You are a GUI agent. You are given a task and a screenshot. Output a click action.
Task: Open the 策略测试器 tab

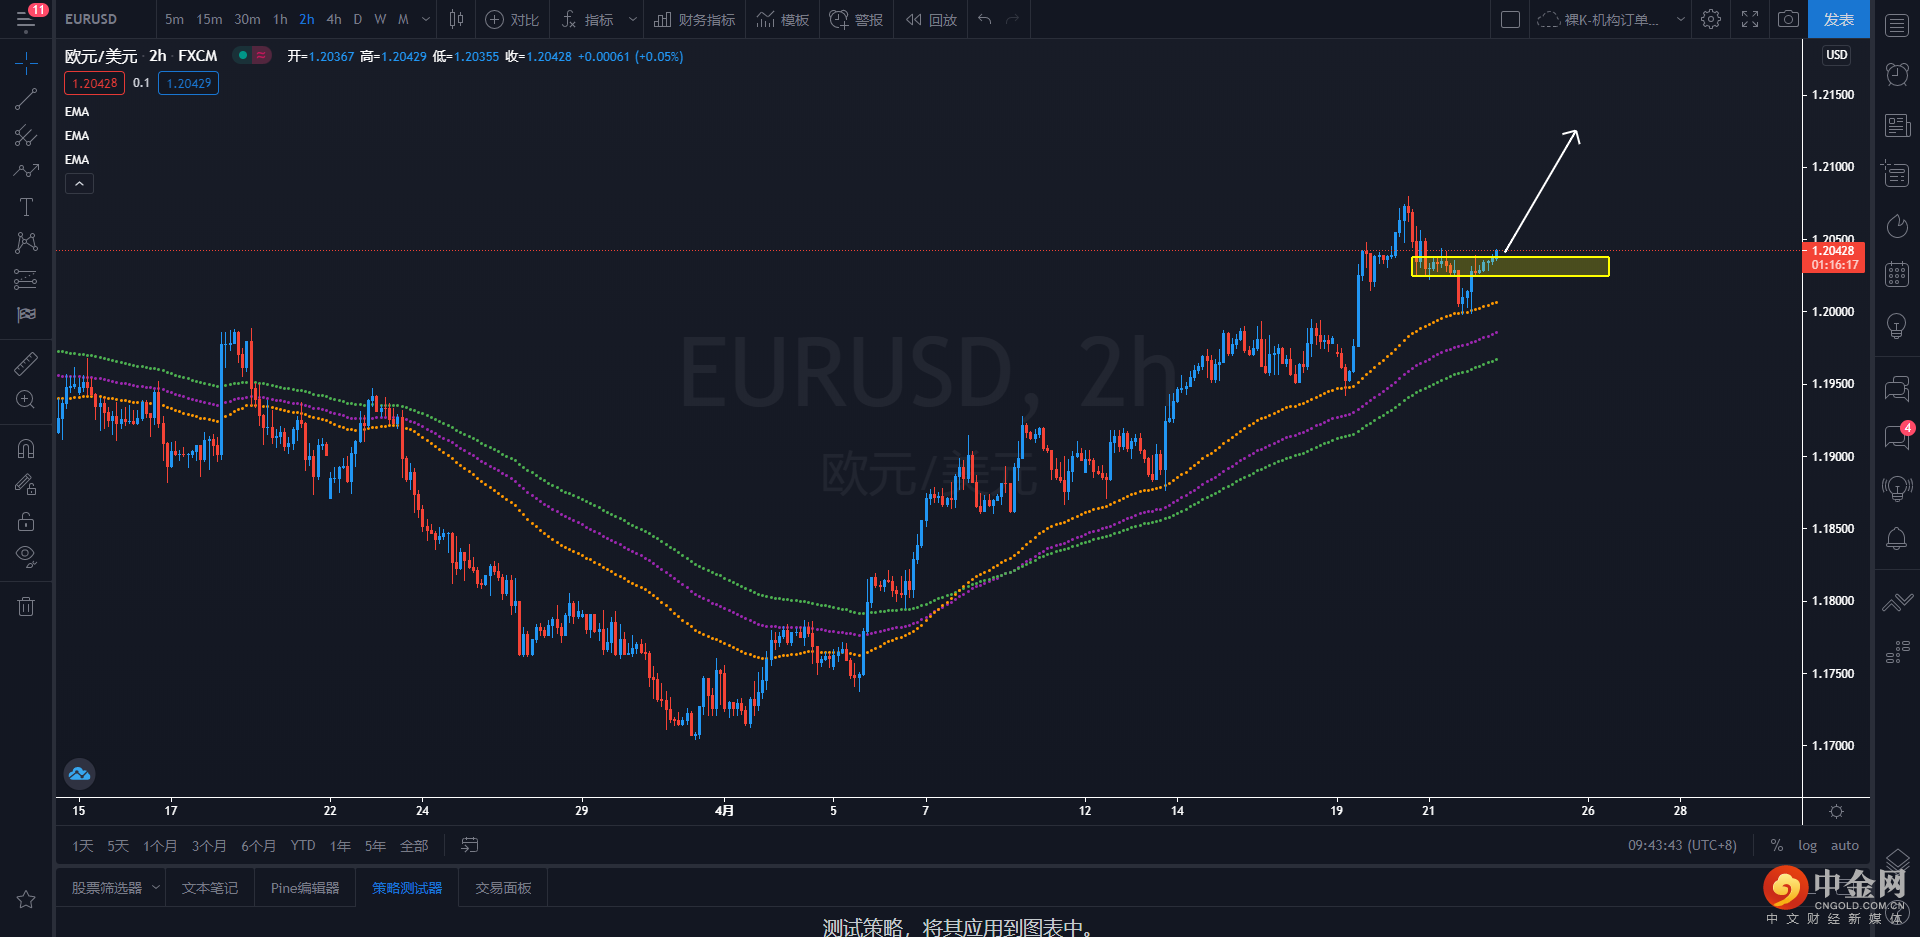pyautogui.click(x=407, y=888)
